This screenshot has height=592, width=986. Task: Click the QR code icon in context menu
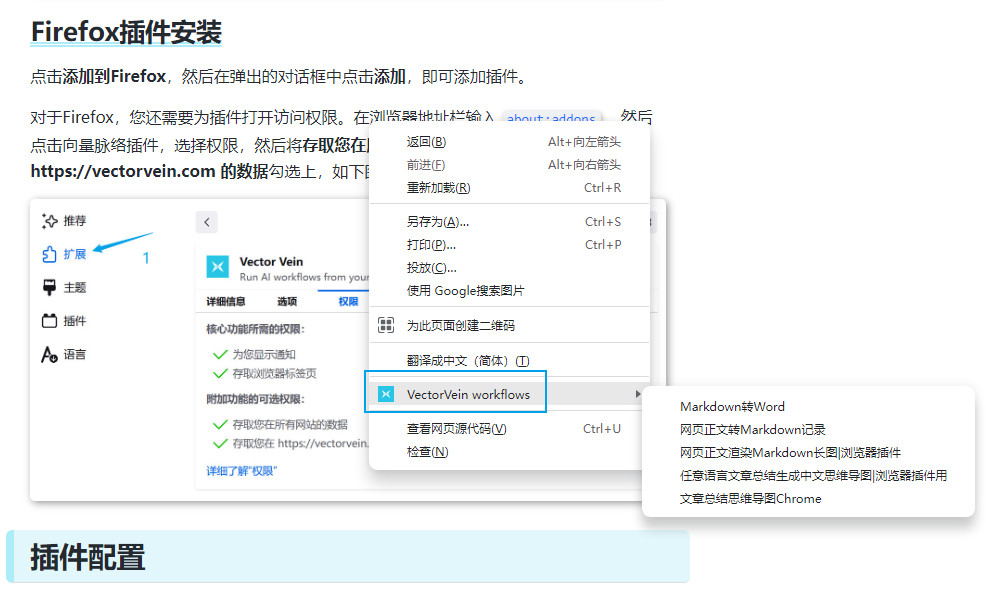point(385,325)
